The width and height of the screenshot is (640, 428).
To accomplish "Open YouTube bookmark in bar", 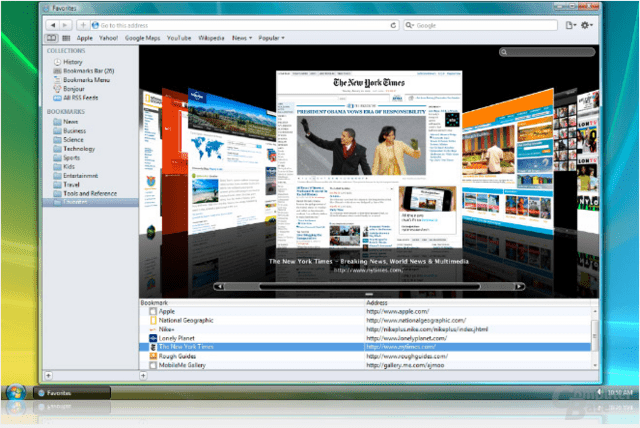I will coord(179,38).
